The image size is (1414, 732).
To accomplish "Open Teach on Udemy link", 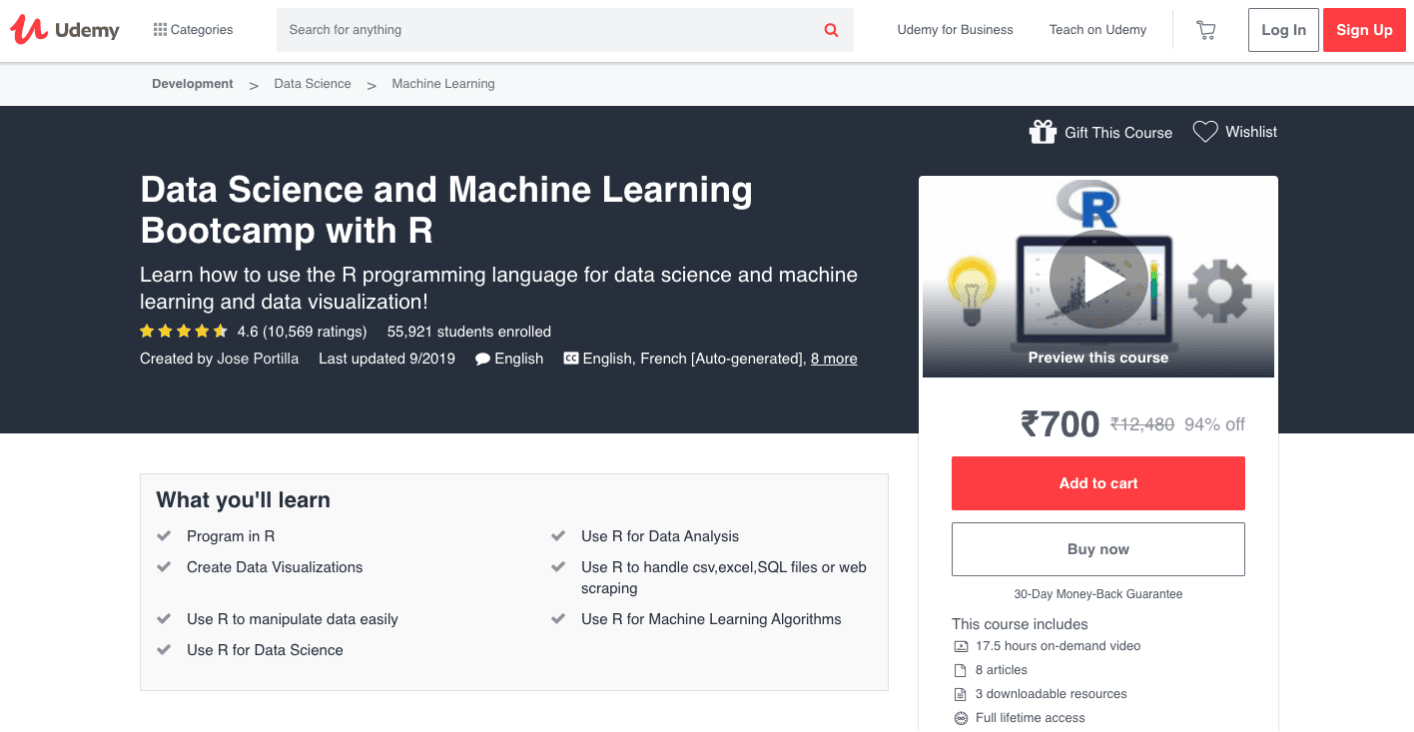I will click(x=1098, y=30).
